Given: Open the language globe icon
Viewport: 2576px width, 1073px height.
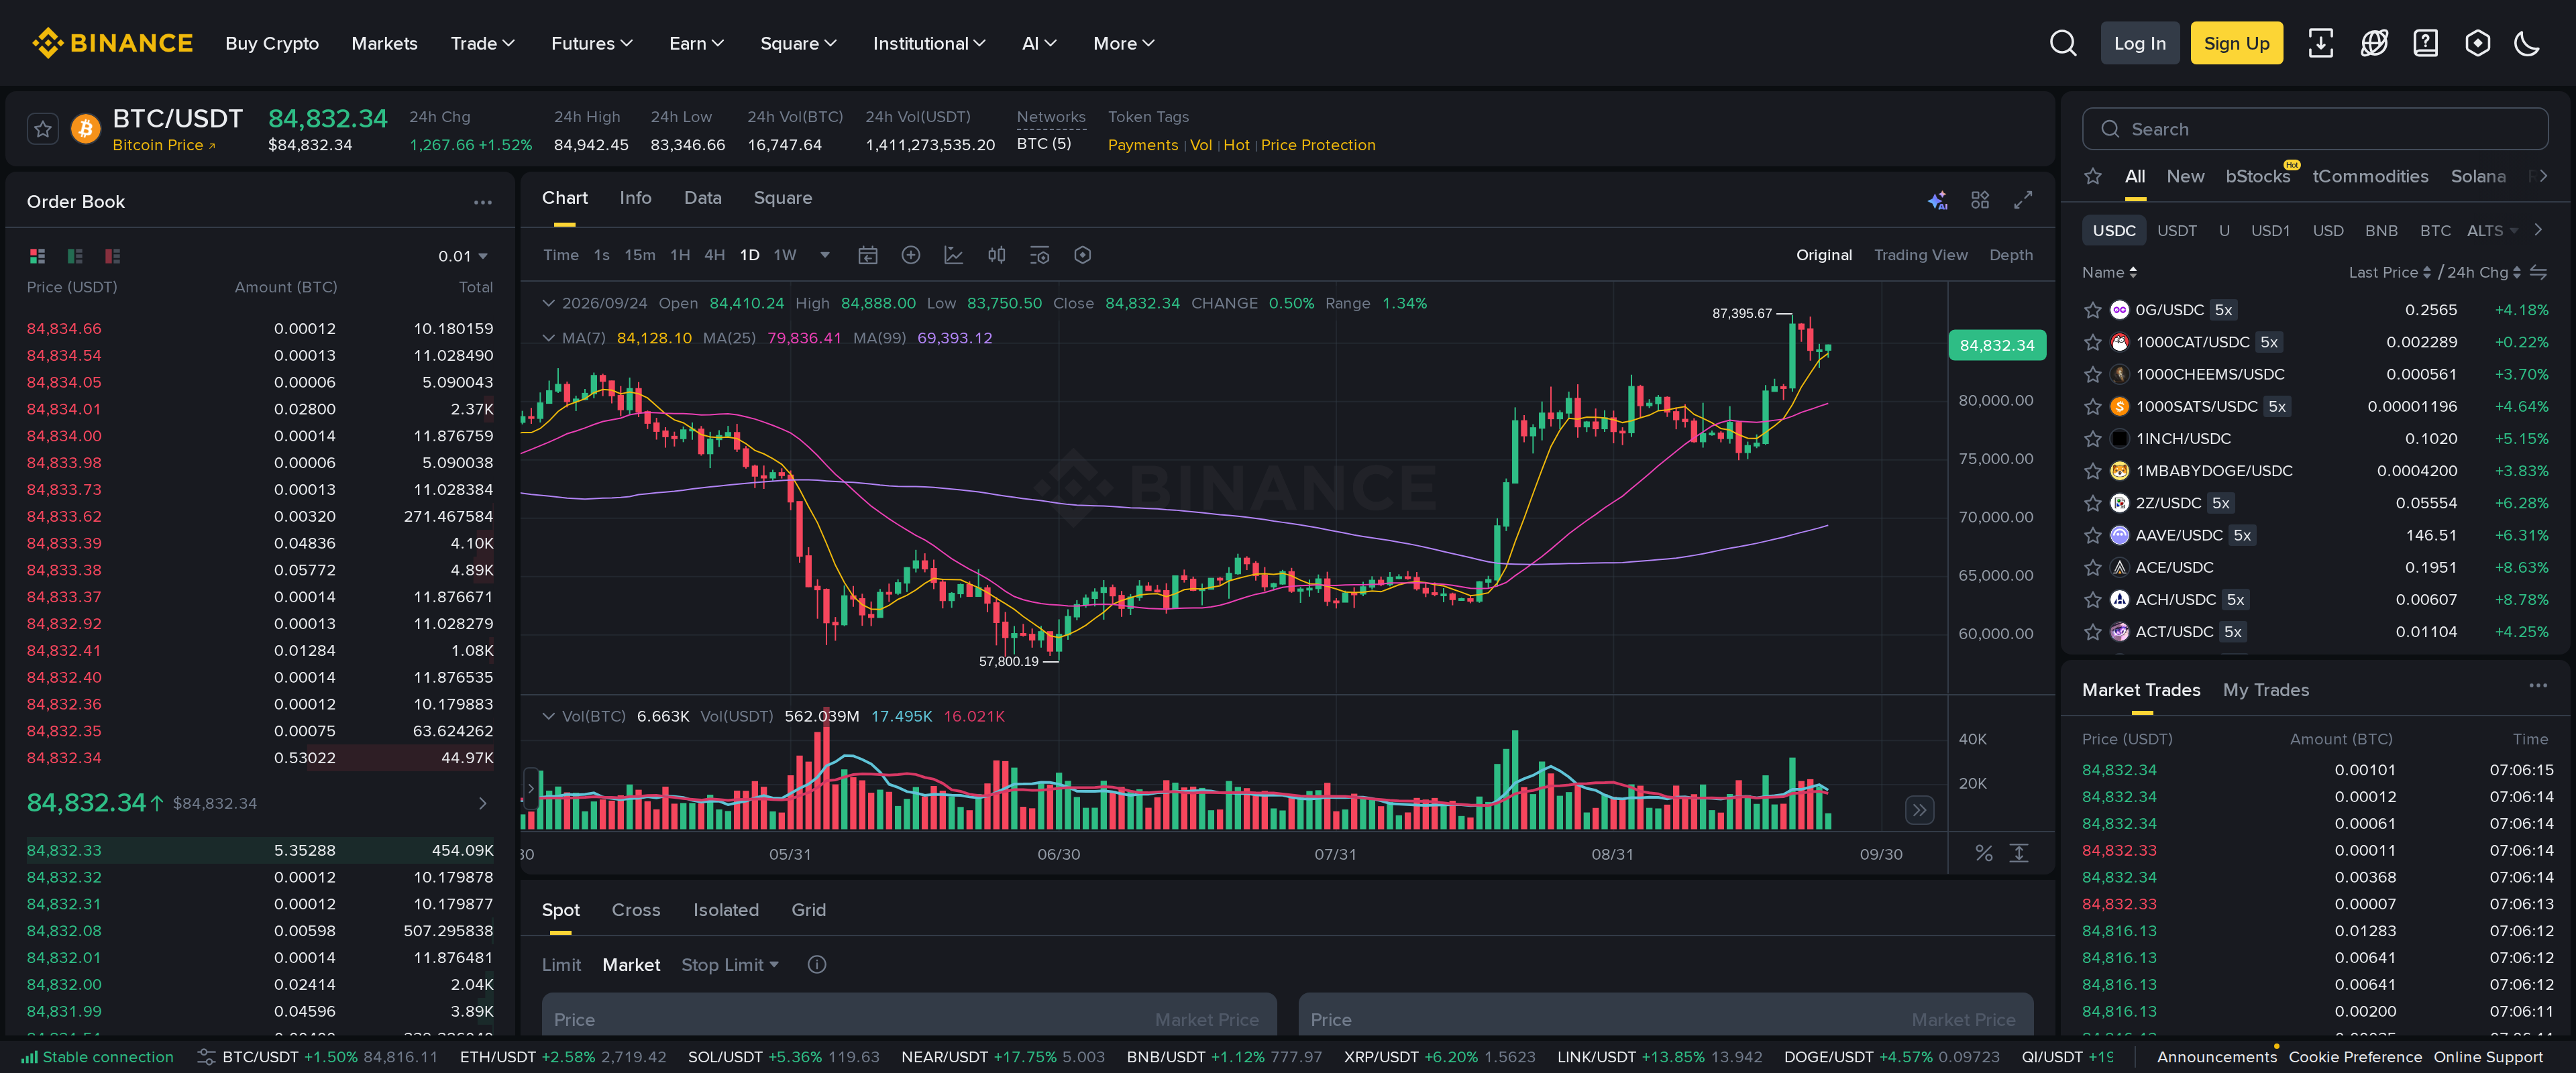Looking at the screenshot, I should click(x=2373, y=43).
